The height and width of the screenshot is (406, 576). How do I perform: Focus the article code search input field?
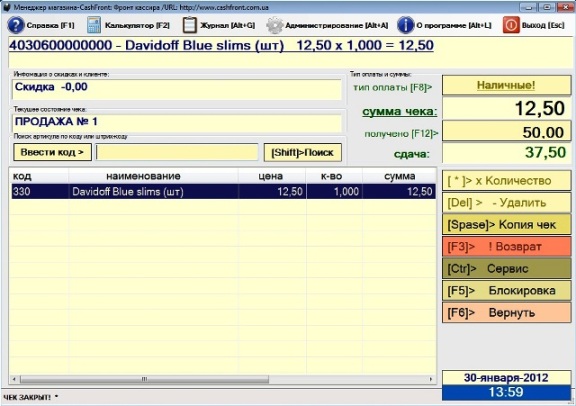(177, 152)
